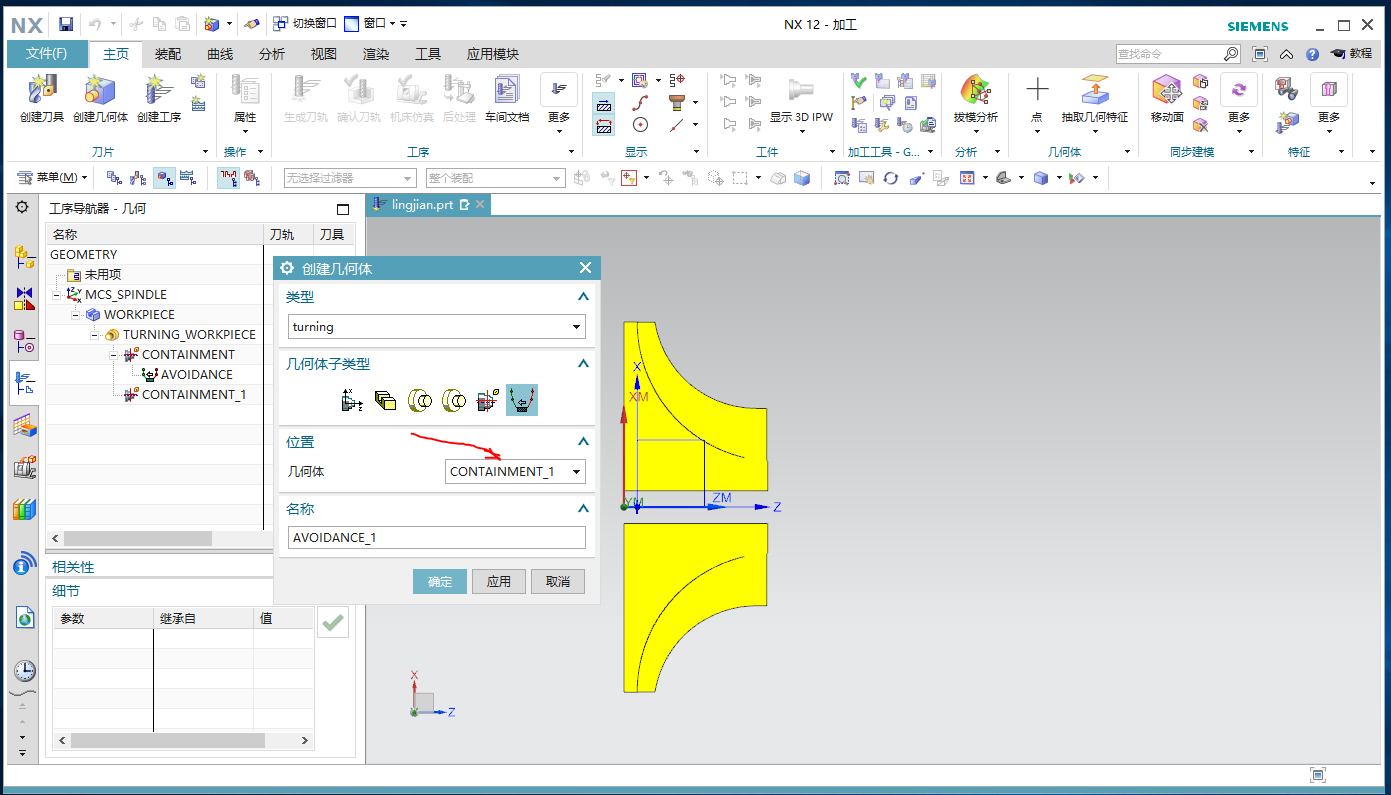This screenshot has height=795, width=1391.
Task: Click the 查找命令 command search box
Action: (x=1180, y=54)
